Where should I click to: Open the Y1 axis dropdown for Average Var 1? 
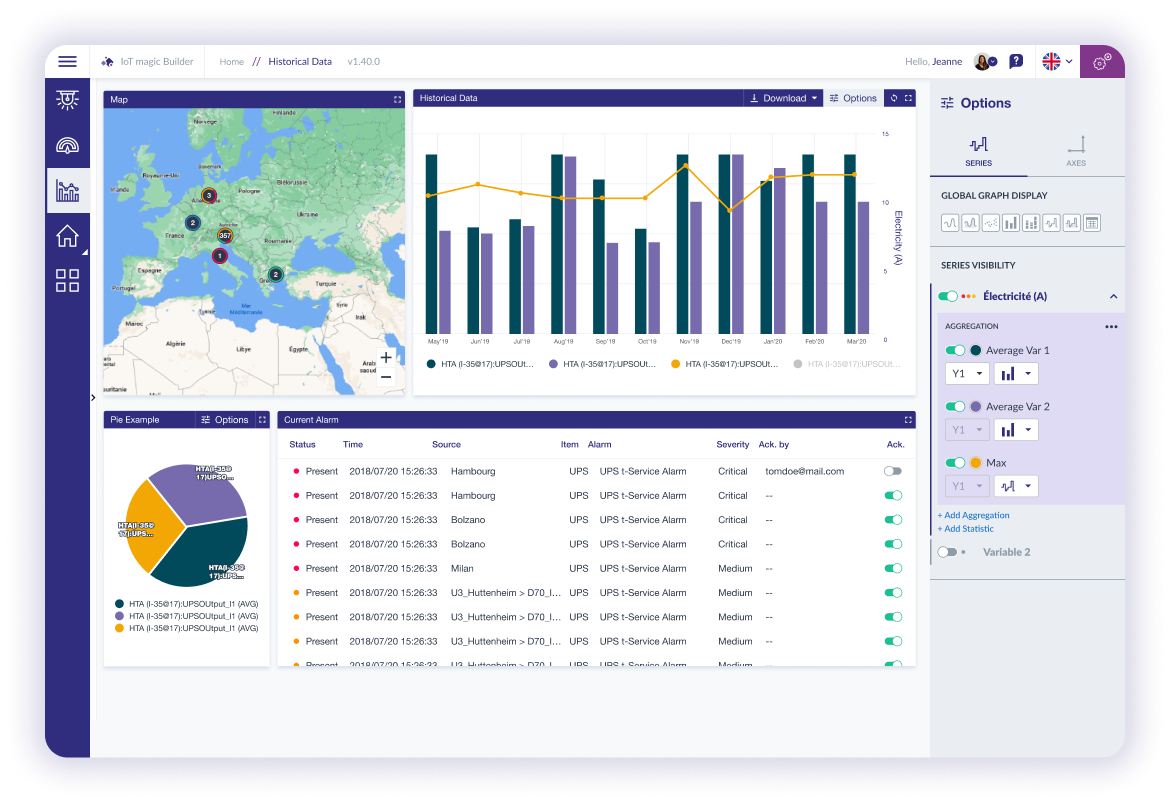[966, 373]
